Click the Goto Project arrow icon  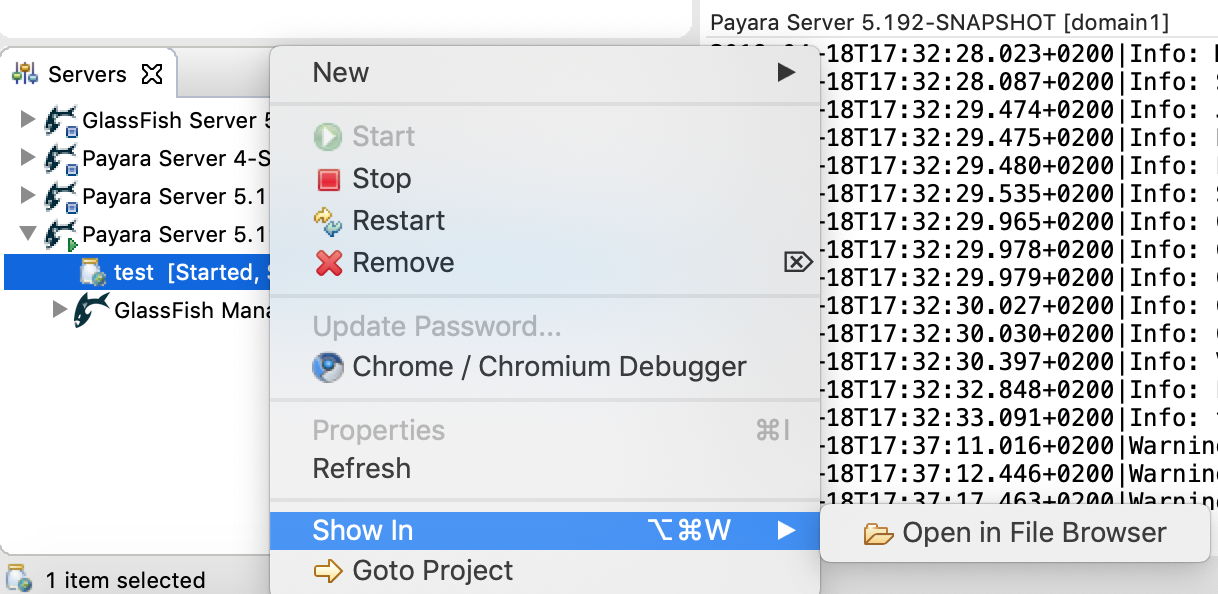coord(328,571)
